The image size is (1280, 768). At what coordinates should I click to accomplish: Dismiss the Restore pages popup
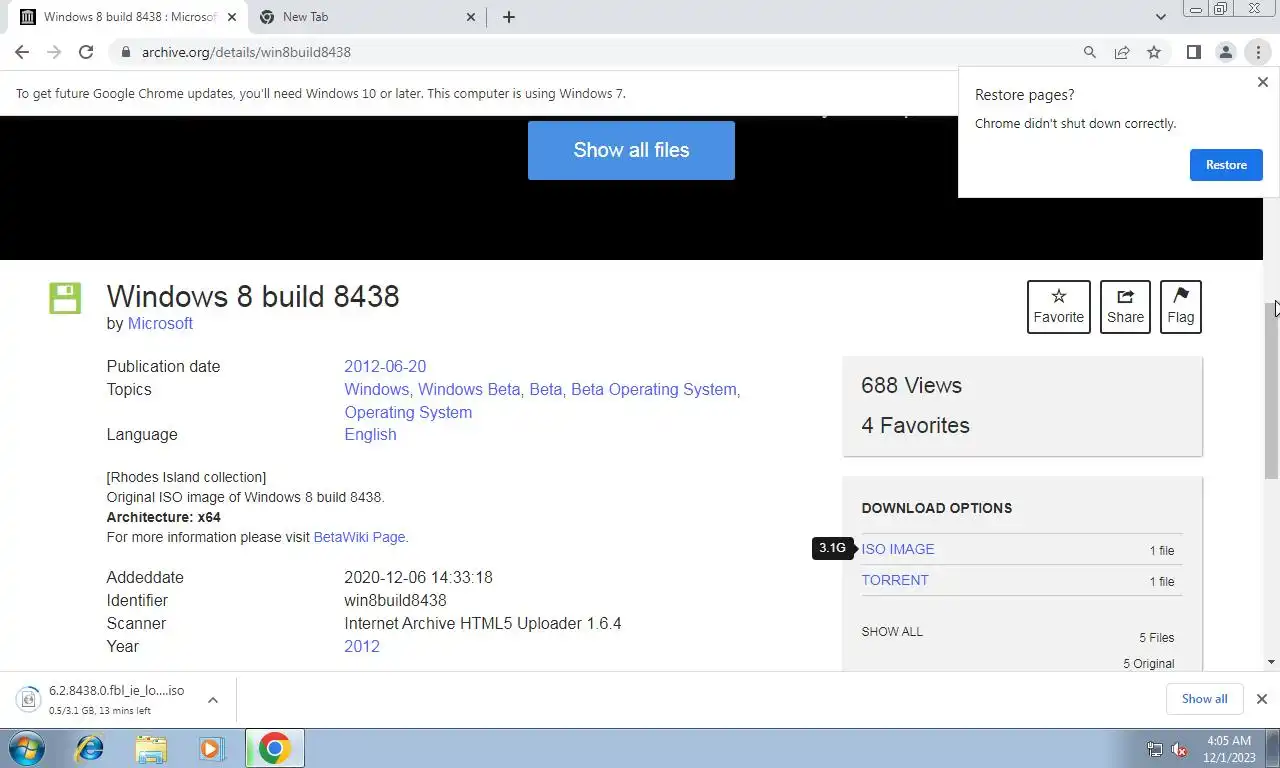point(1262,82)
